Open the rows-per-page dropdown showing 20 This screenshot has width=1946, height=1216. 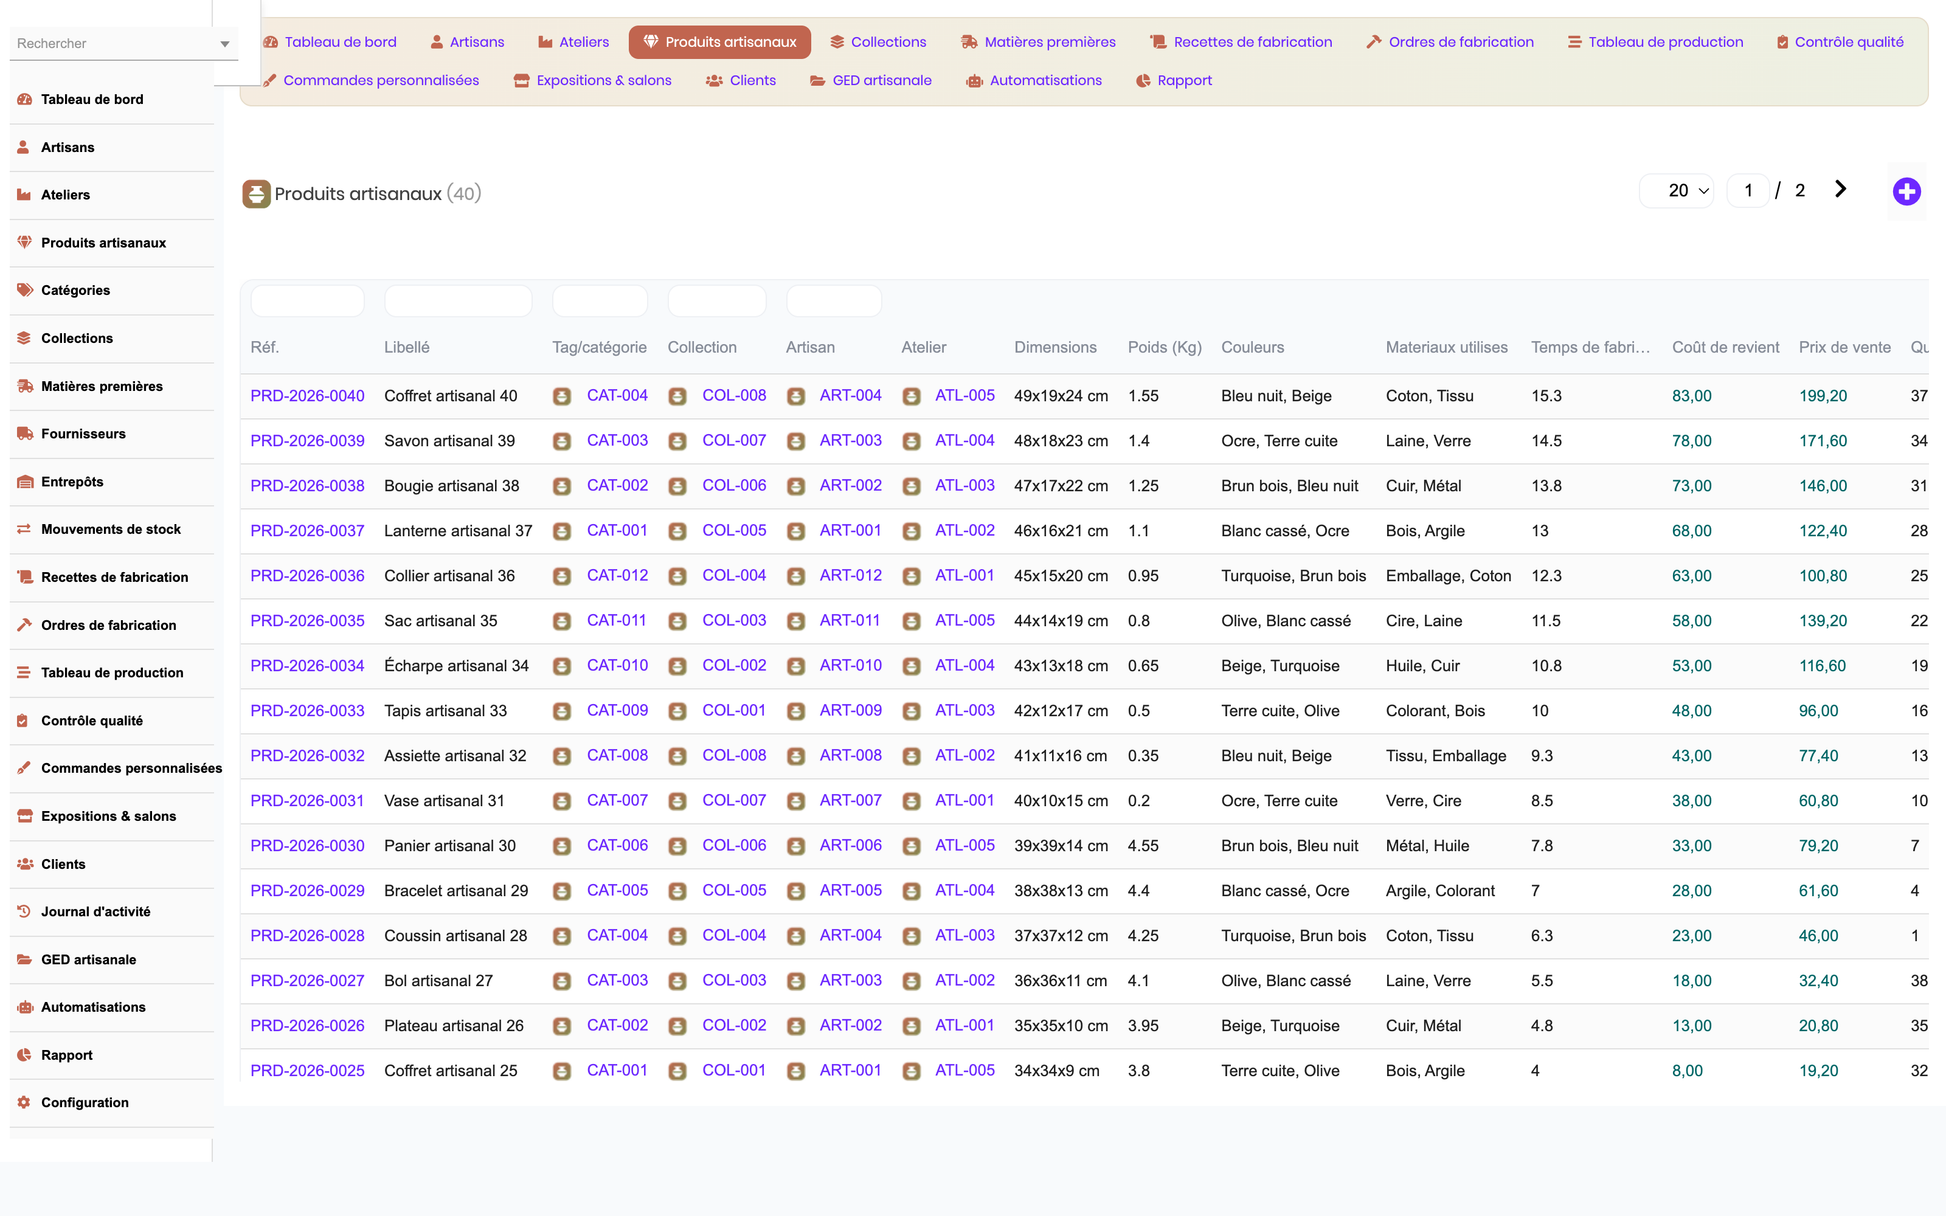[x=1677, y=191]
